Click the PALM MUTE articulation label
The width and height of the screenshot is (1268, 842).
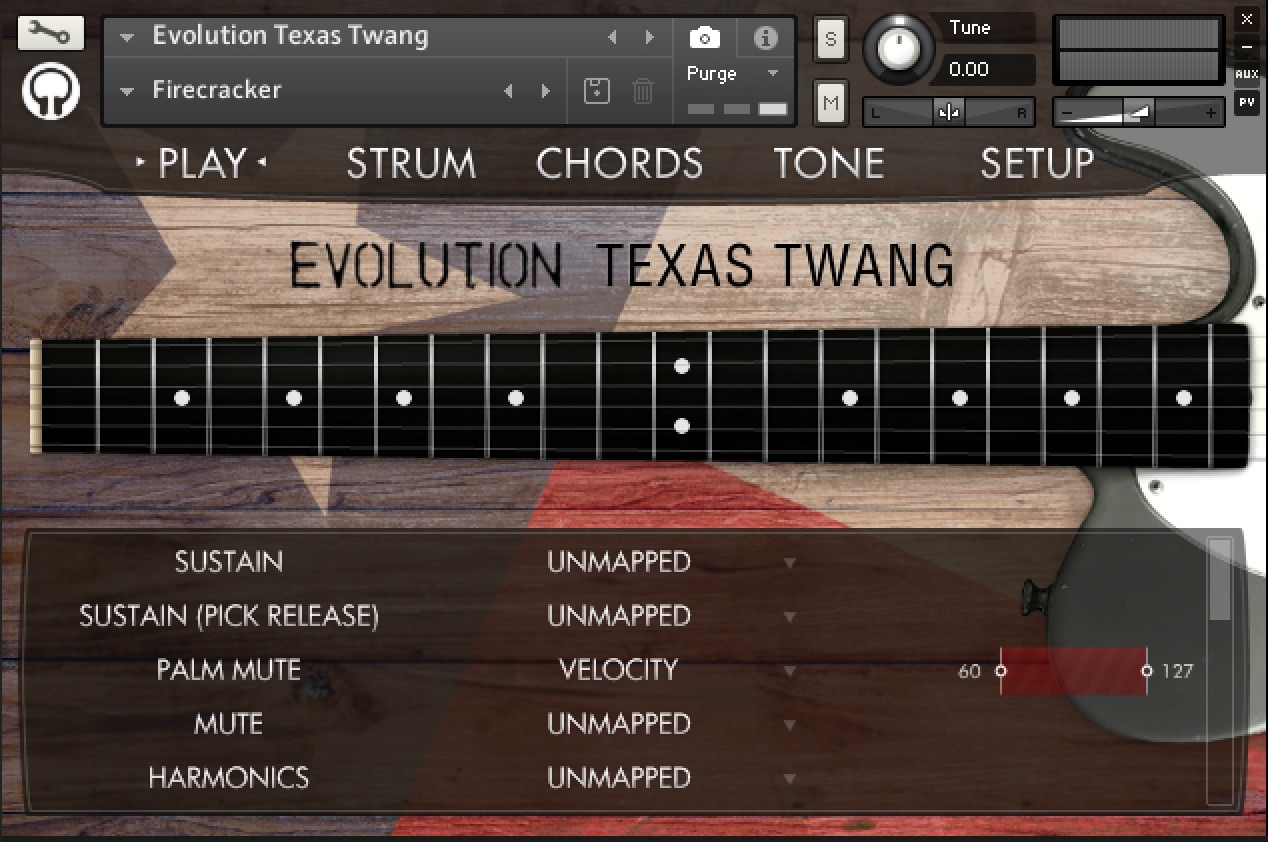point(229,670)
